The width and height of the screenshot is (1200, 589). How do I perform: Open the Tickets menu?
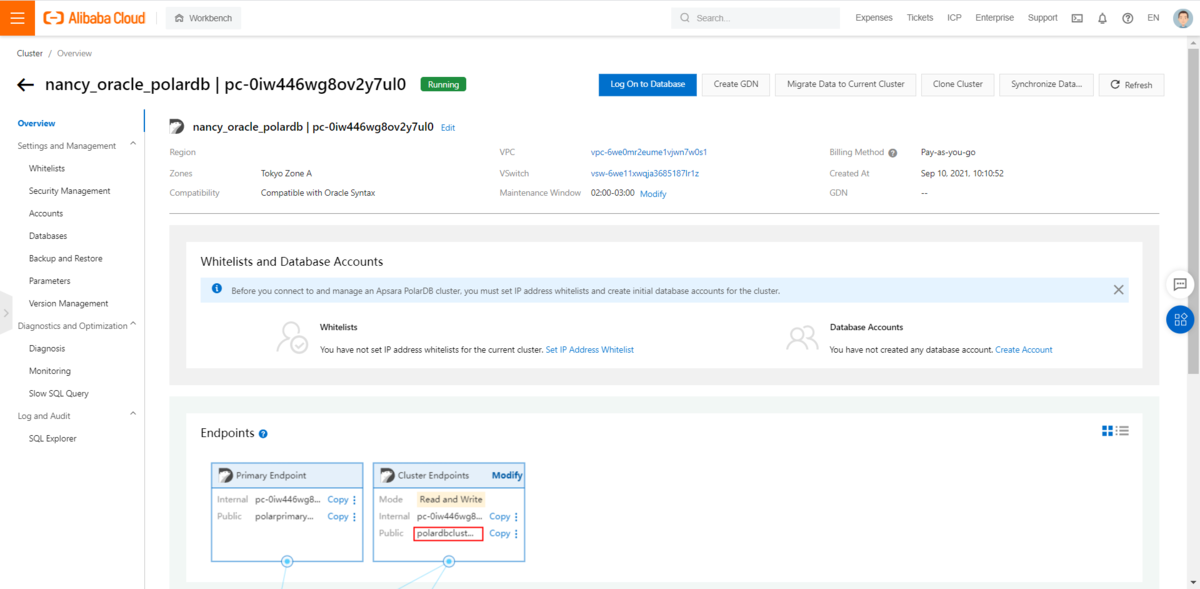point(920,18)
